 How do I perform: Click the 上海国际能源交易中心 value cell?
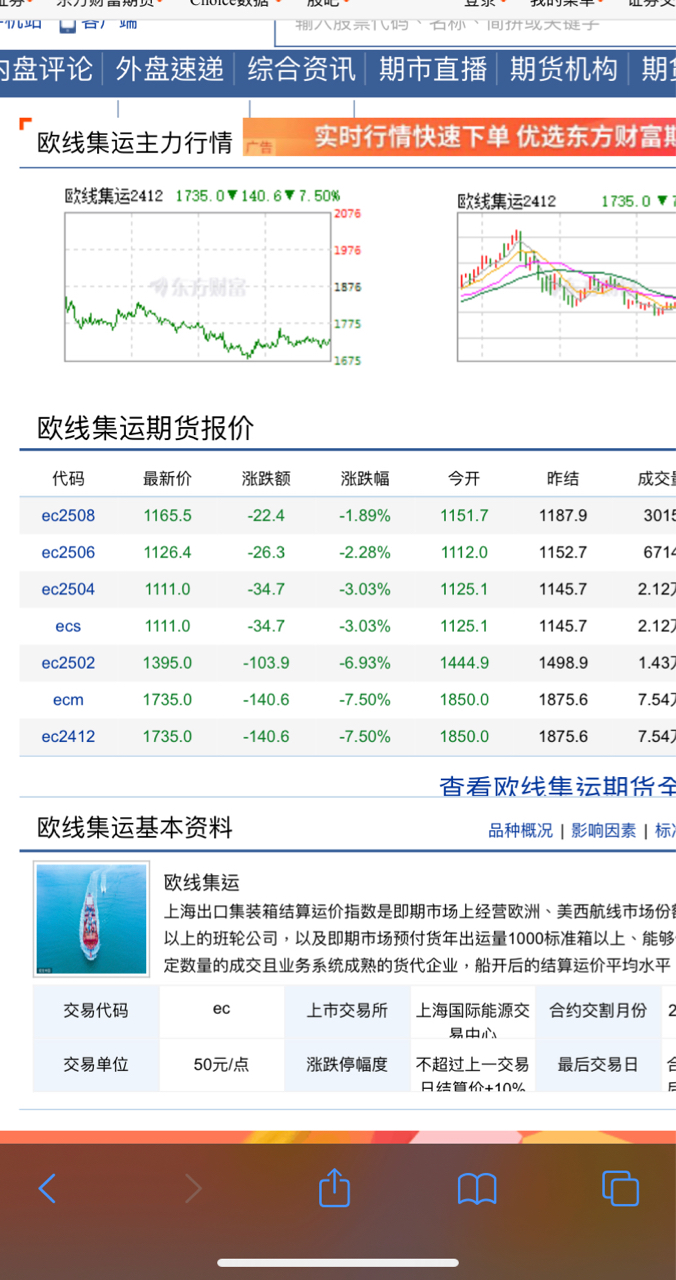point(473,1011)
